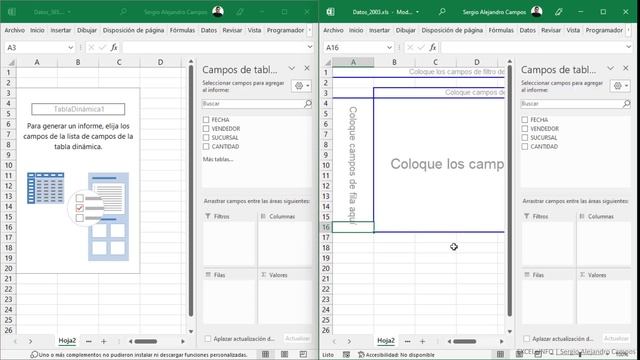Open pane options chevron in Datos_365 fields pane

coord(291,68)
